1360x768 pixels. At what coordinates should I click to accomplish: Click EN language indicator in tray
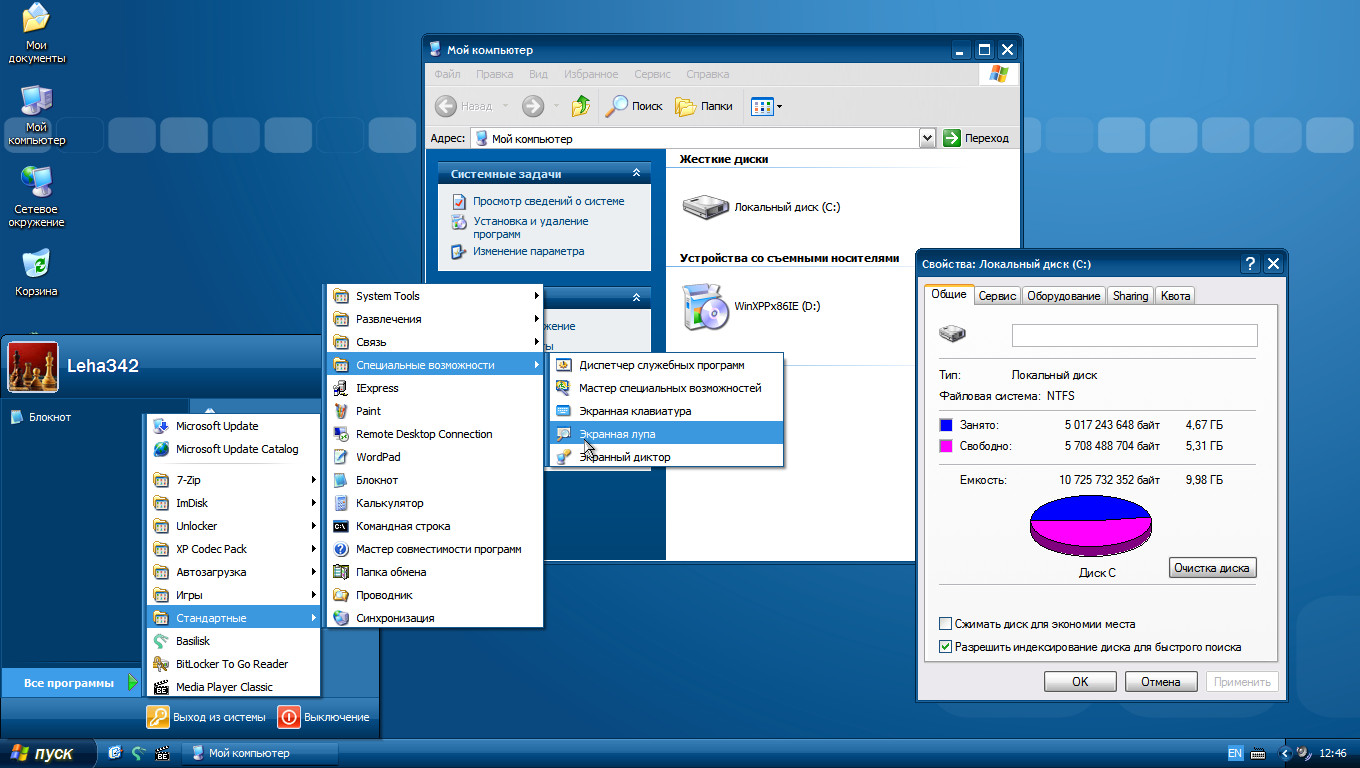1235,753
